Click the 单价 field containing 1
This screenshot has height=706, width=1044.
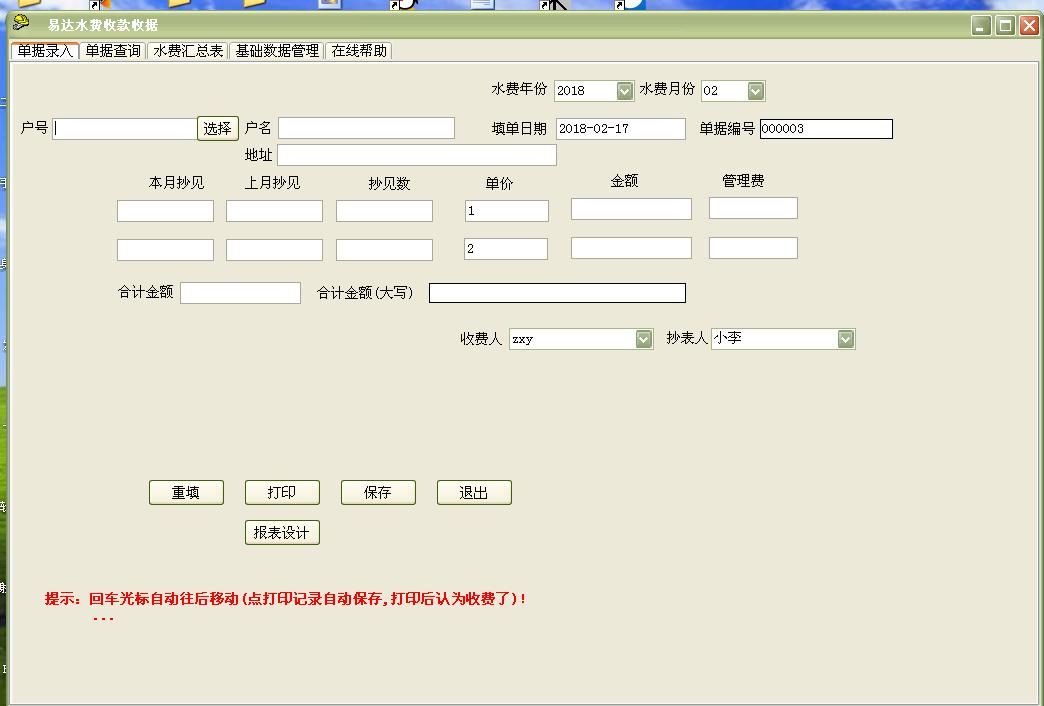507,211
